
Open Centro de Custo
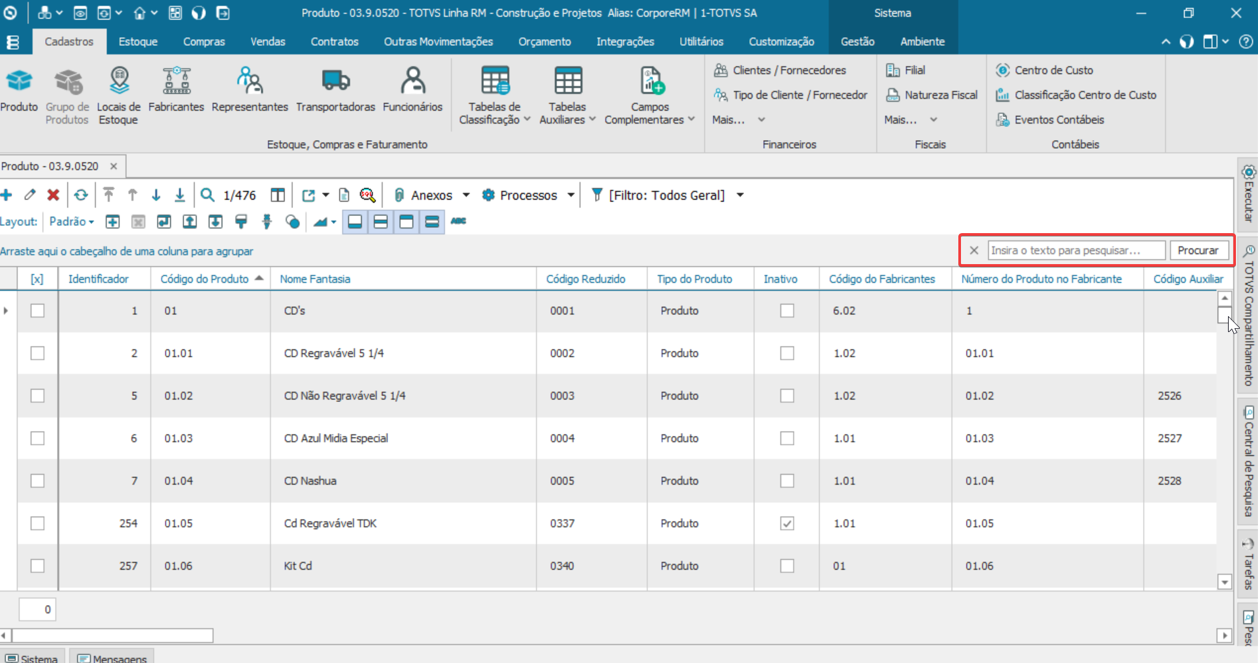1044,71
